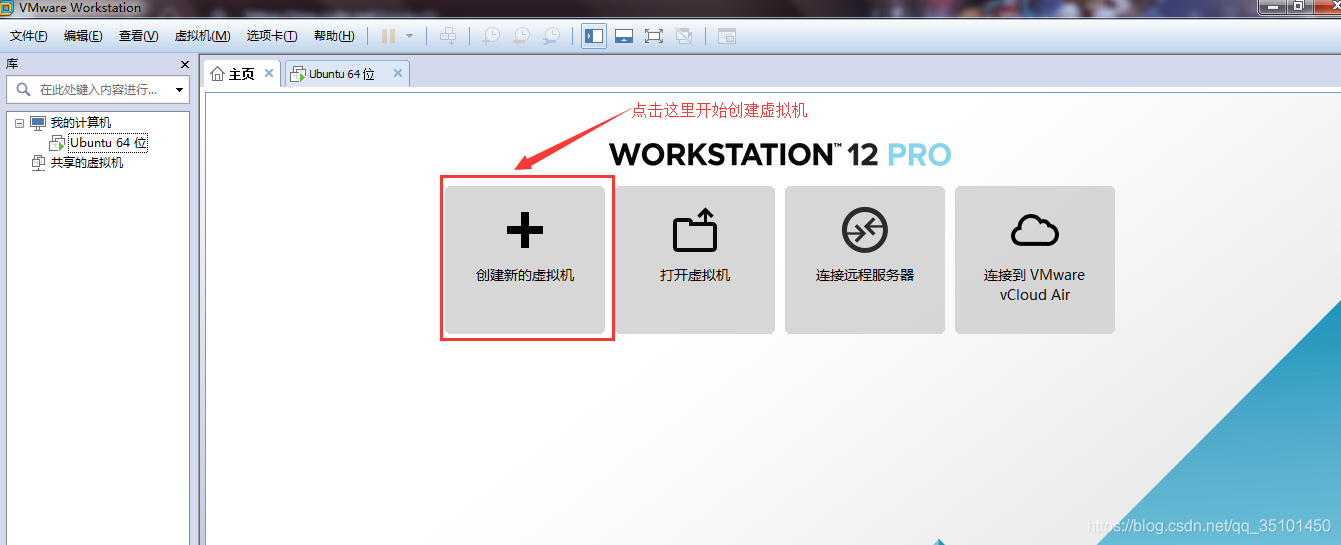Click the pause/suspend toolbar icon
The width and height of the screenshot is (1341, 545).
coord(388,36)
